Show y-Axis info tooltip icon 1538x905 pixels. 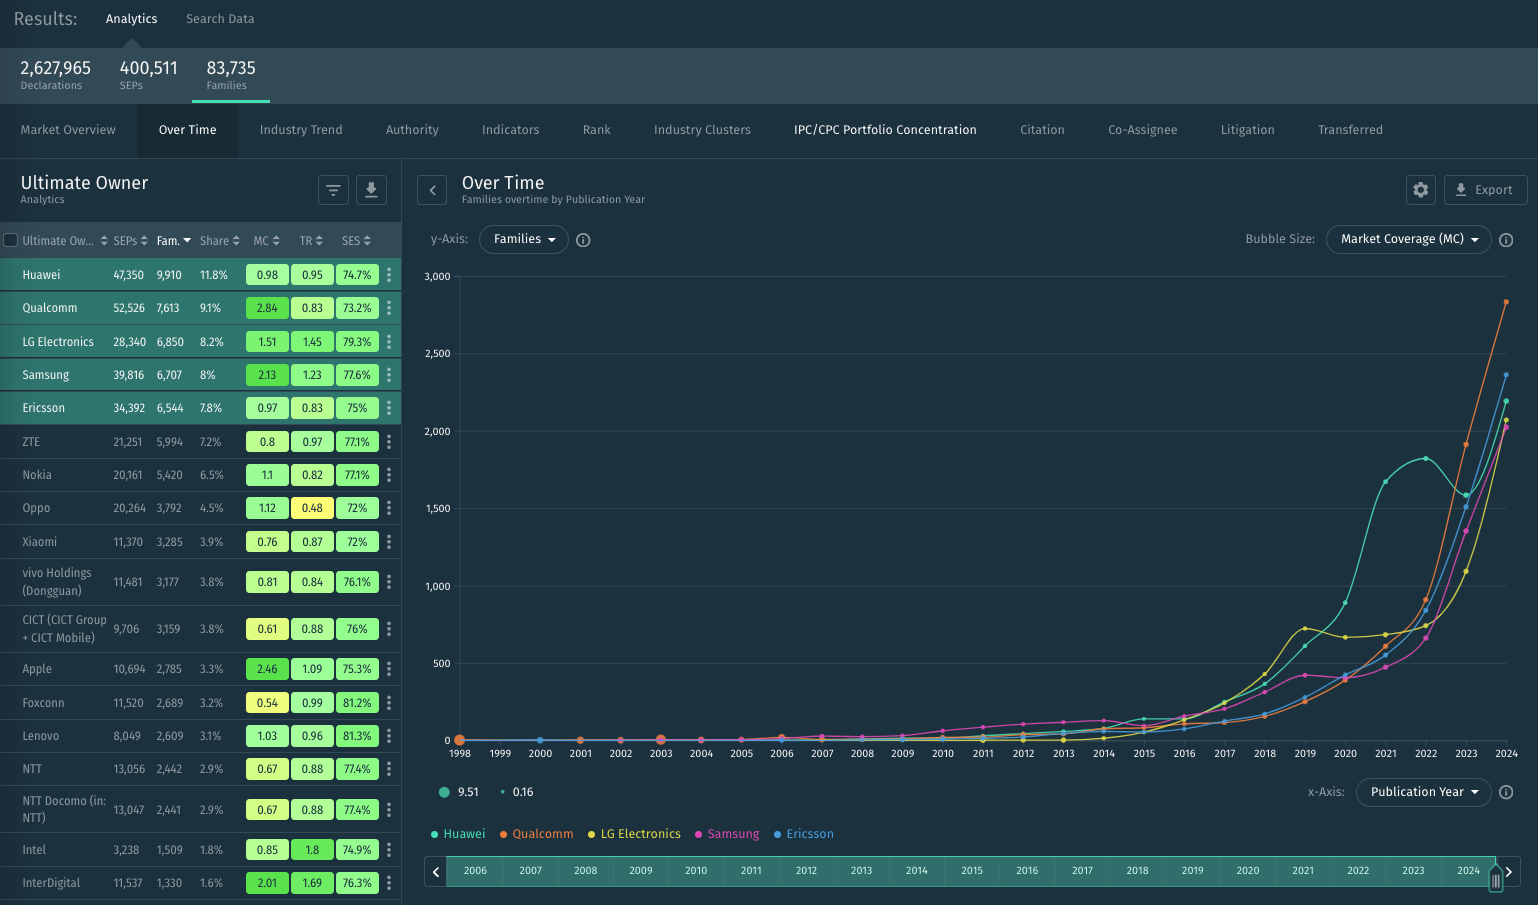pos(583,240)
